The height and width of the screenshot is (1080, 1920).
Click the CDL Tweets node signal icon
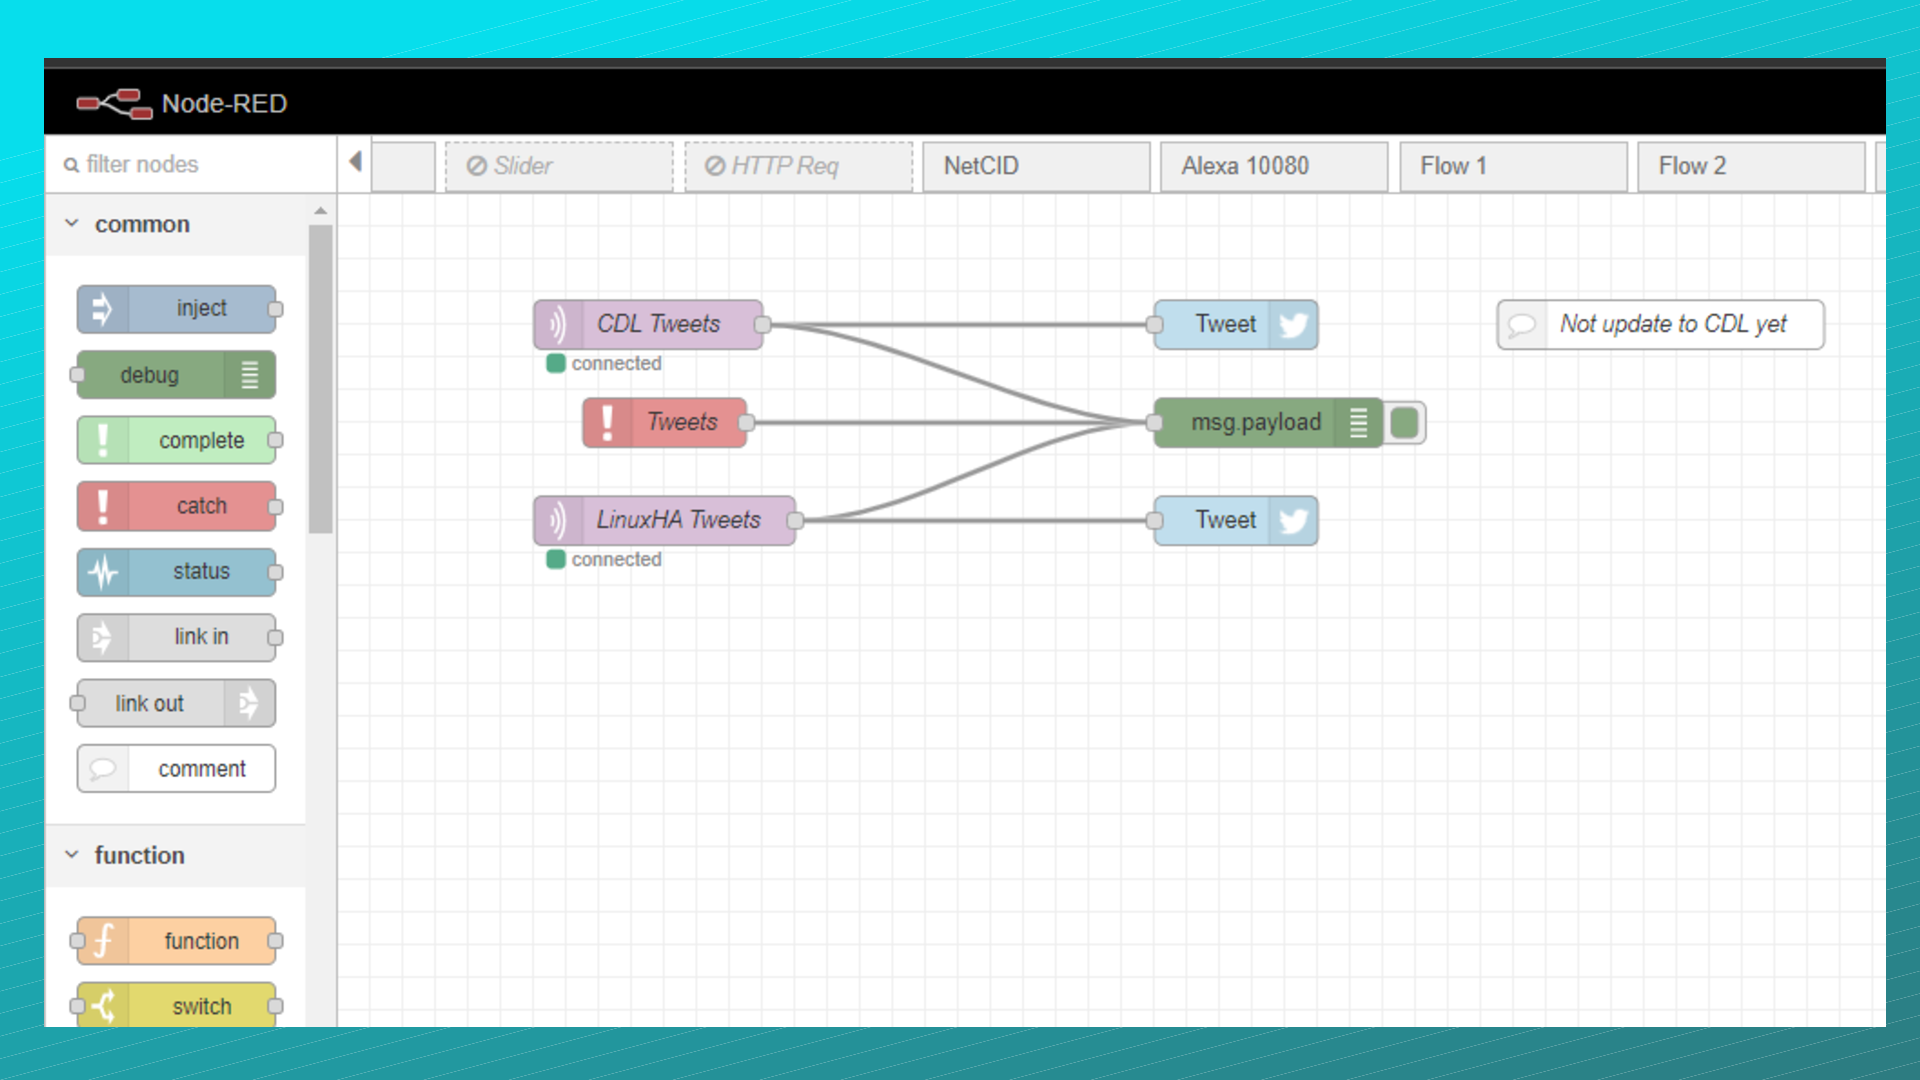click(557, 325)
